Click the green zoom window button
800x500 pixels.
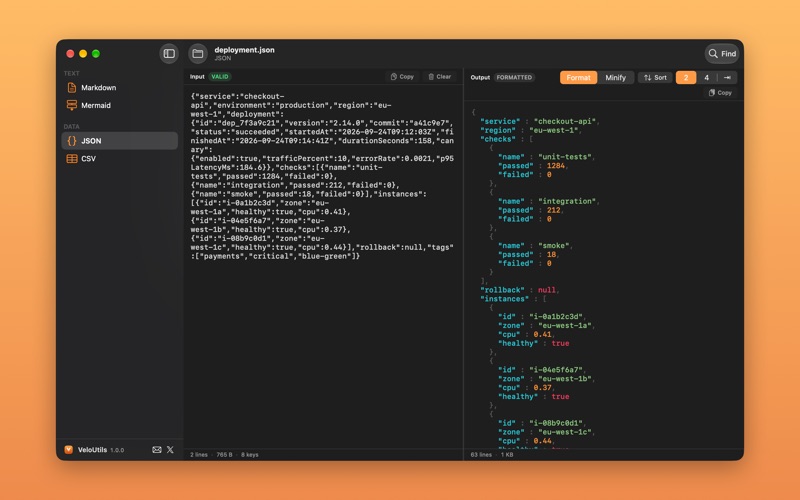pos(95,54)
